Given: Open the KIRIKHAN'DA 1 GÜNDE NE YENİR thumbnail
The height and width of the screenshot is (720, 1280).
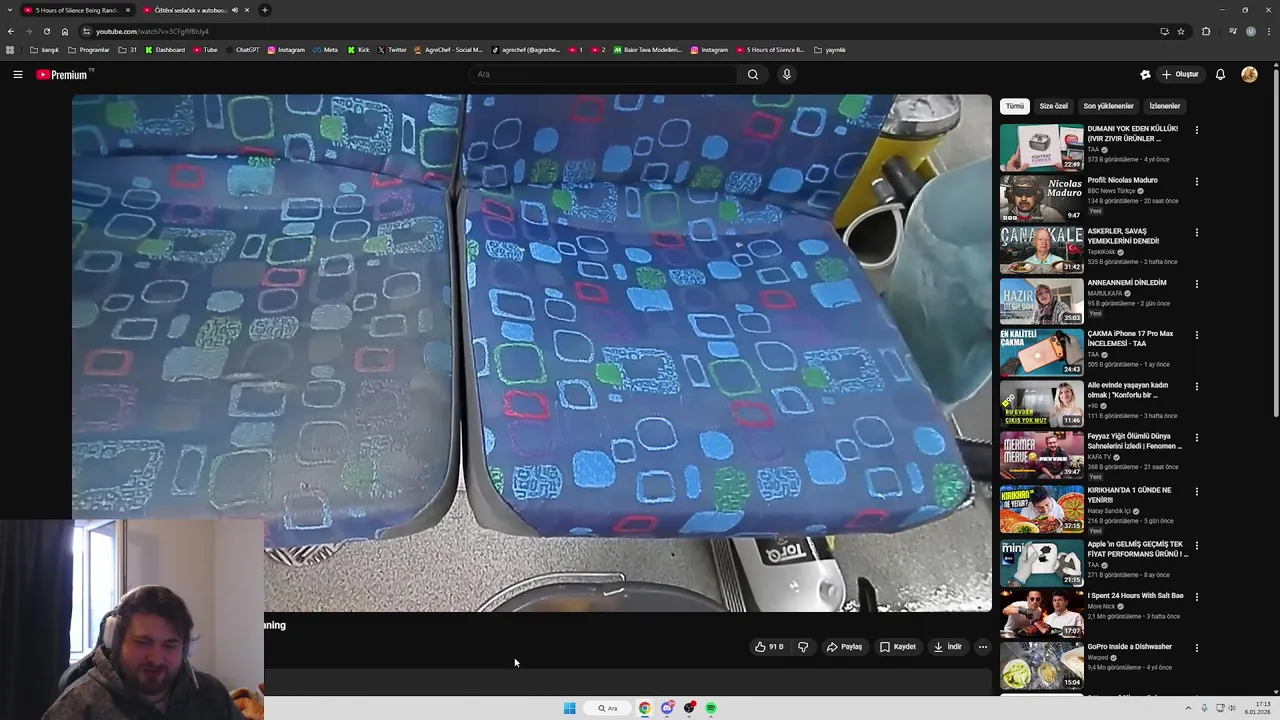Looking at the screenshot, I should (x=1041, y=509).
